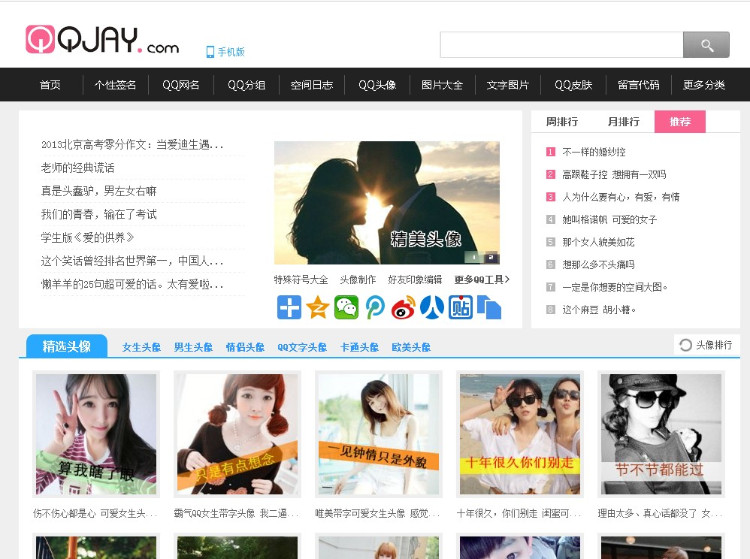The image size is (750, 559).
Task: Open ranked item 那个女人貌美如花
Action: pos(598,242)
